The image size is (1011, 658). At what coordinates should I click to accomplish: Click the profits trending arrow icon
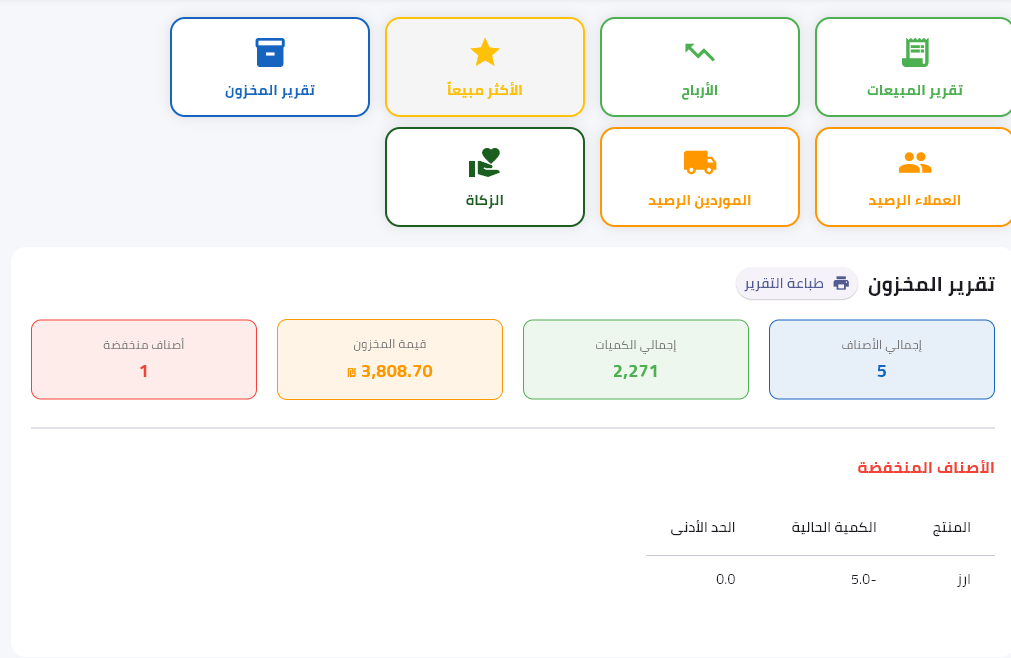(699, 52)
